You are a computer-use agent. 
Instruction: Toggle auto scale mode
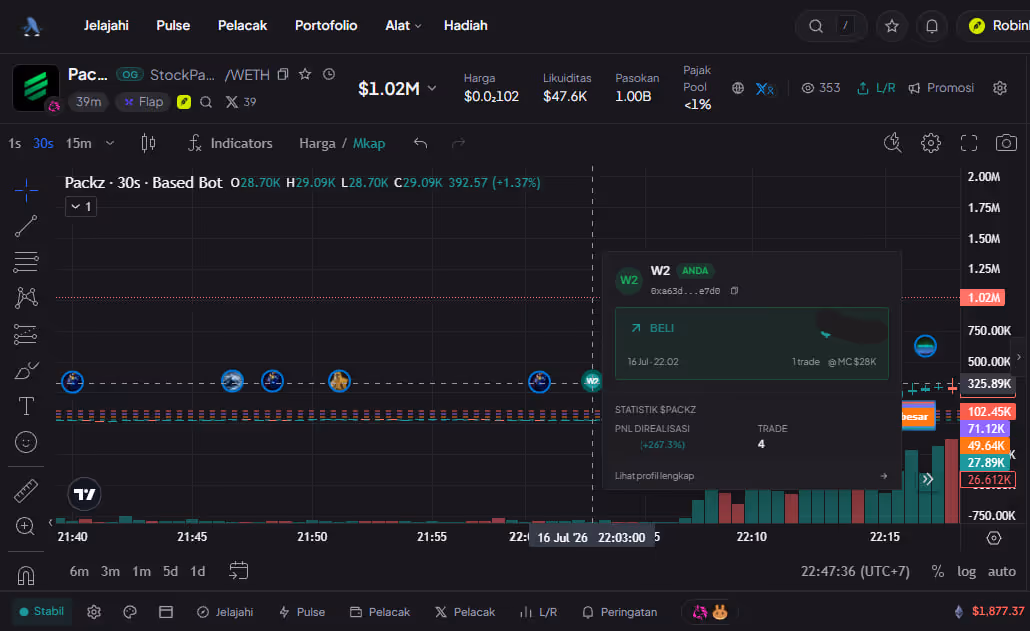pyautogui.click(x=1002, y=571)
